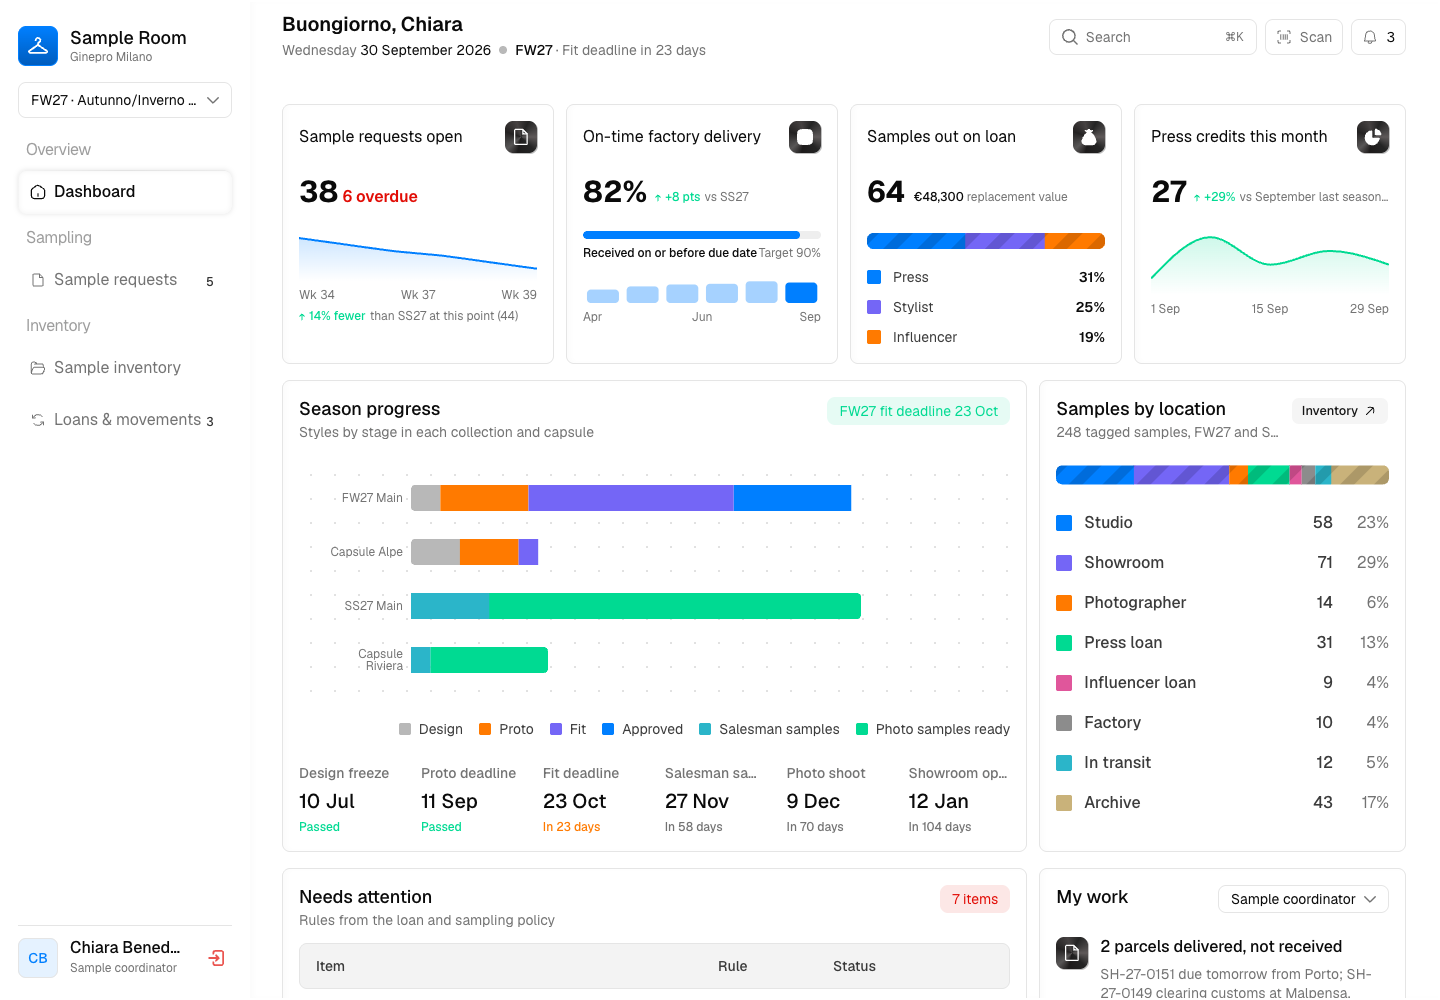Click the Search input field
The image size is (1440, 1000).
point(1153,37)
